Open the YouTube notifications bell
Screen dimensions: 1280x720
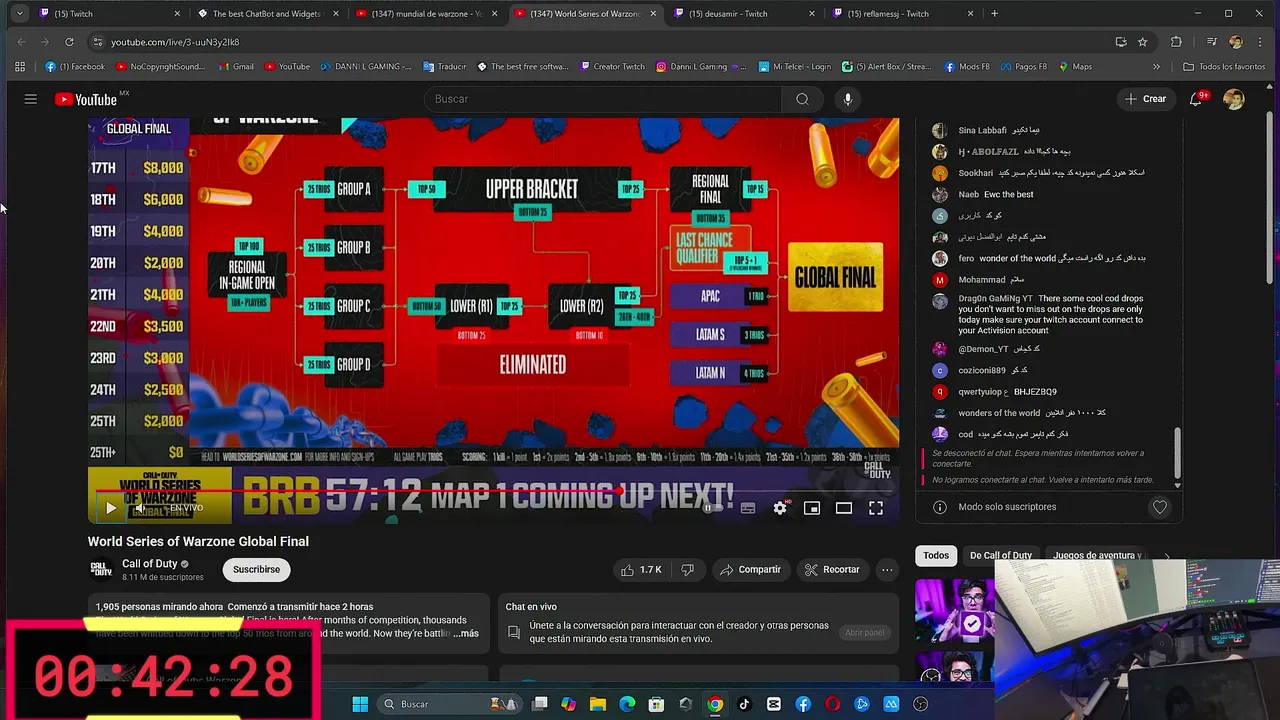[1196, 99]
